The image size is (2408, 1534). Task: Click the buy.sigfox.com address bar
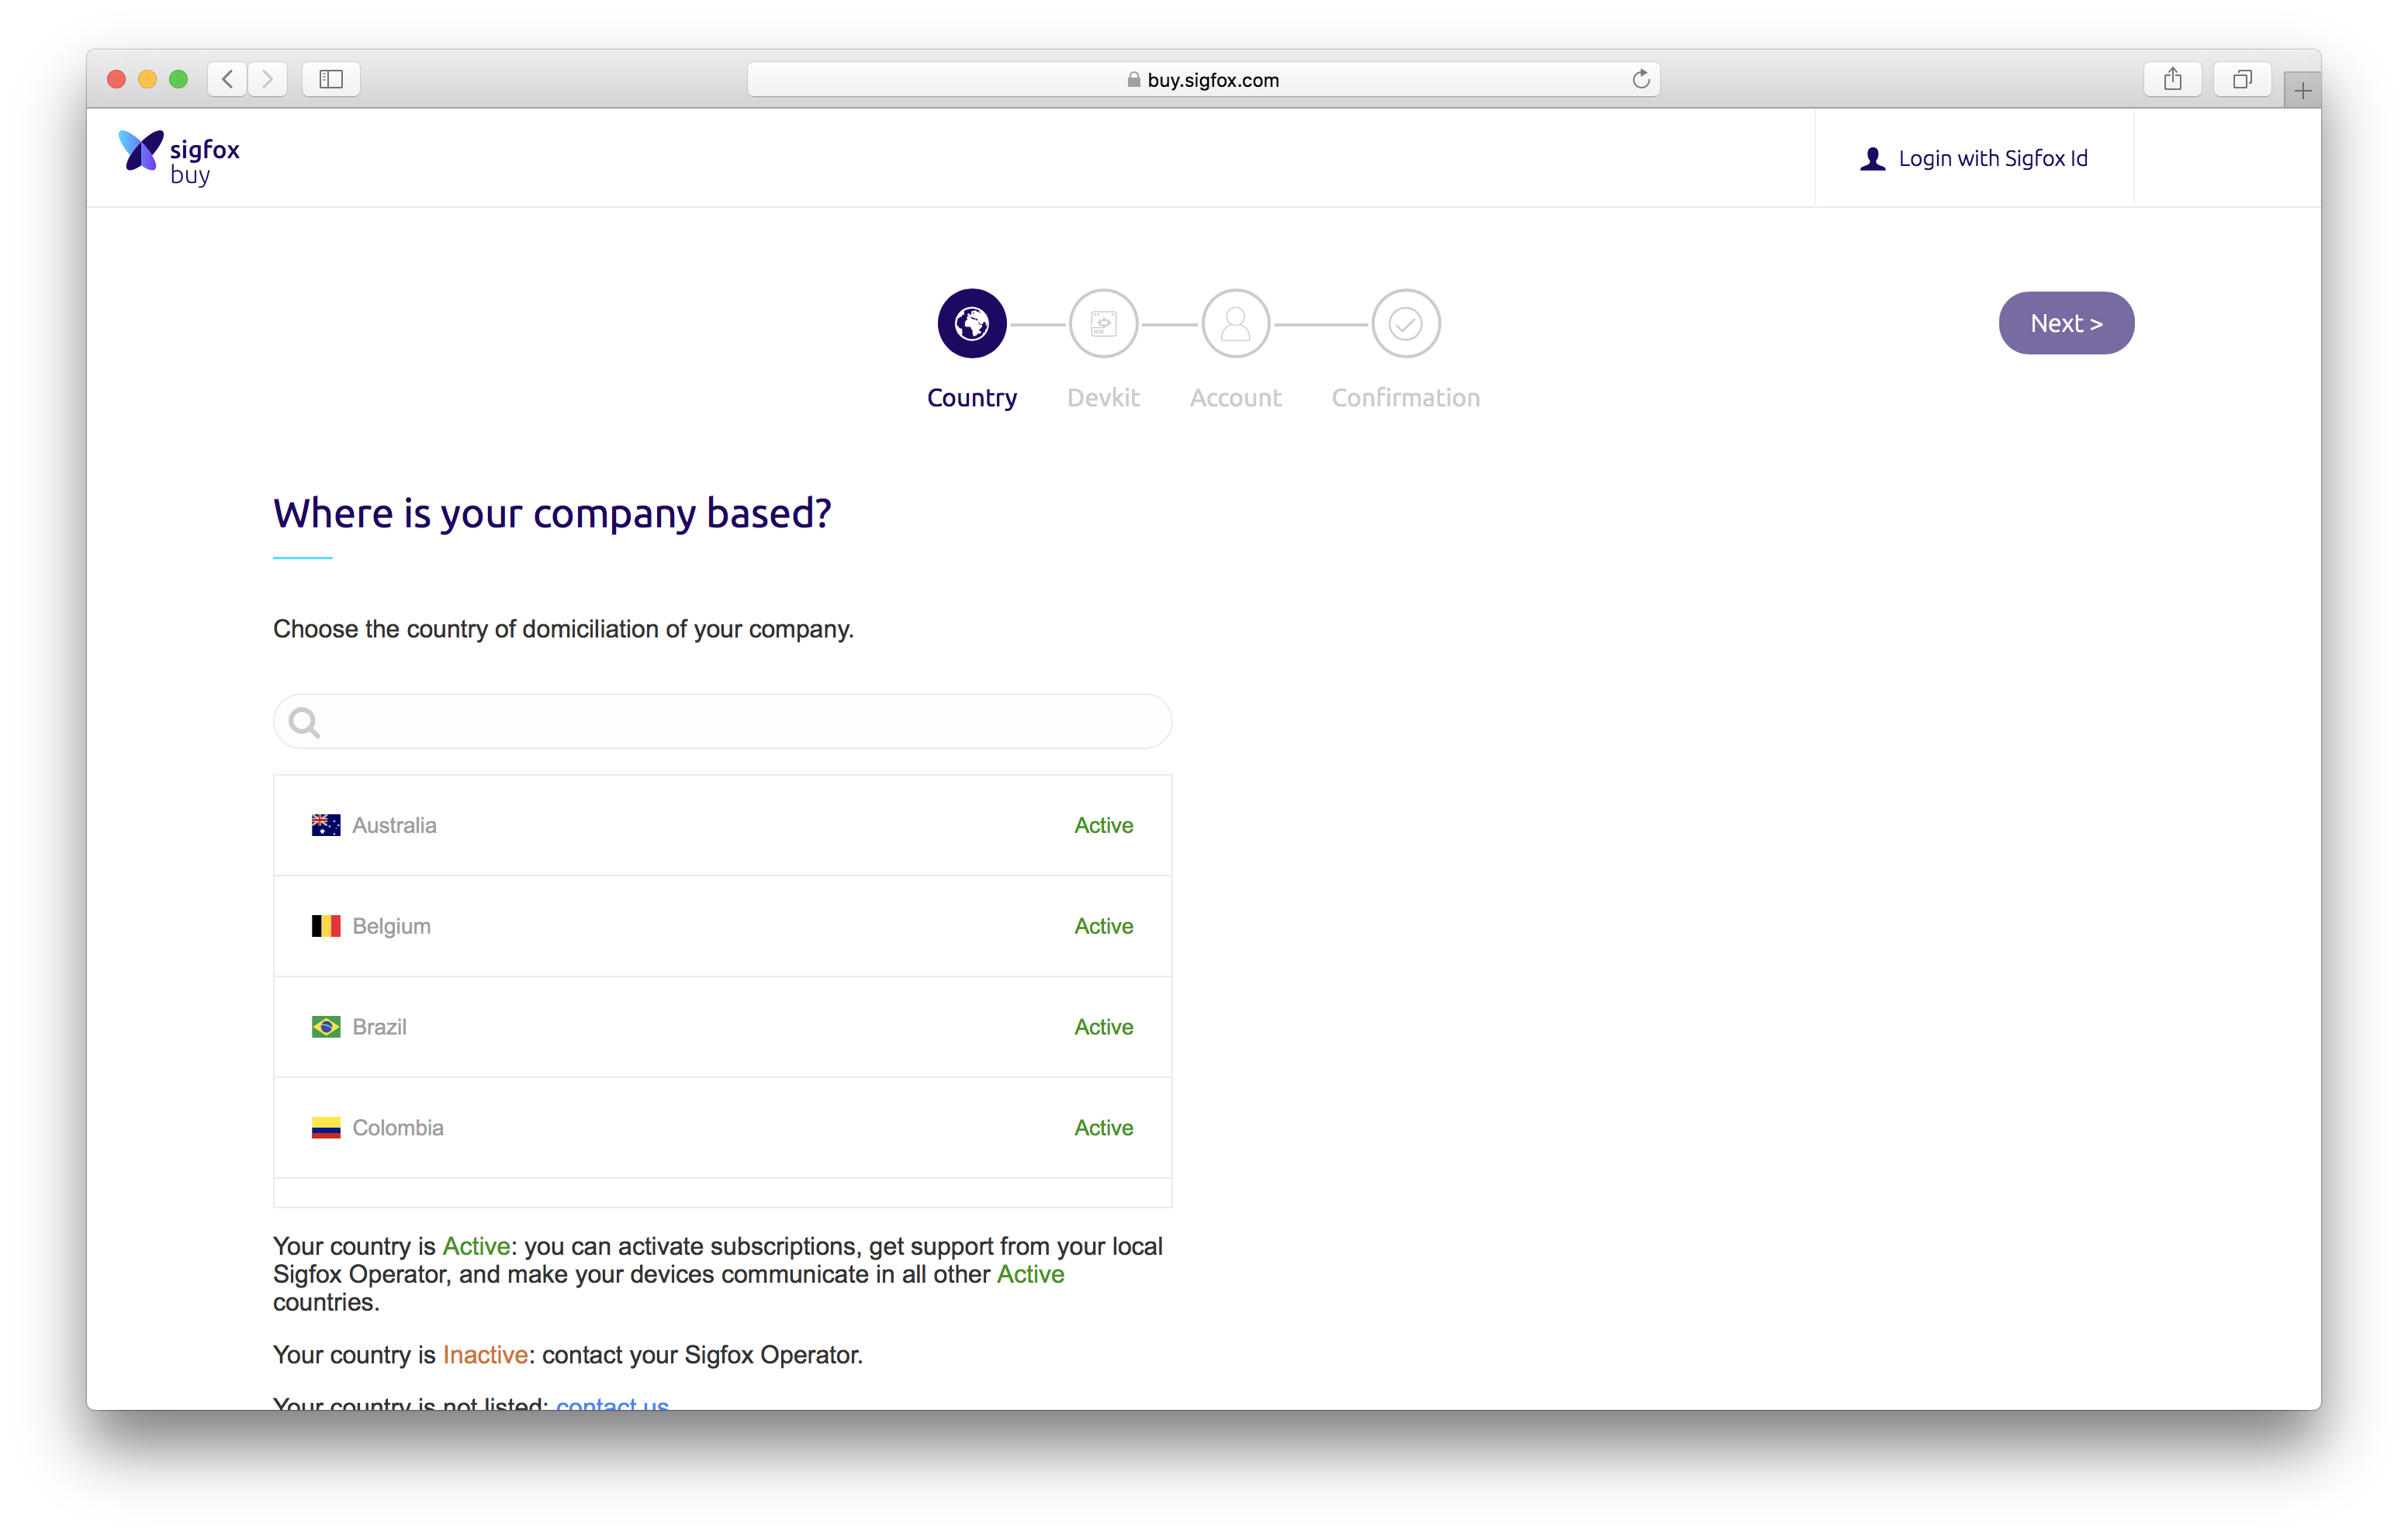pos(1202,80)
